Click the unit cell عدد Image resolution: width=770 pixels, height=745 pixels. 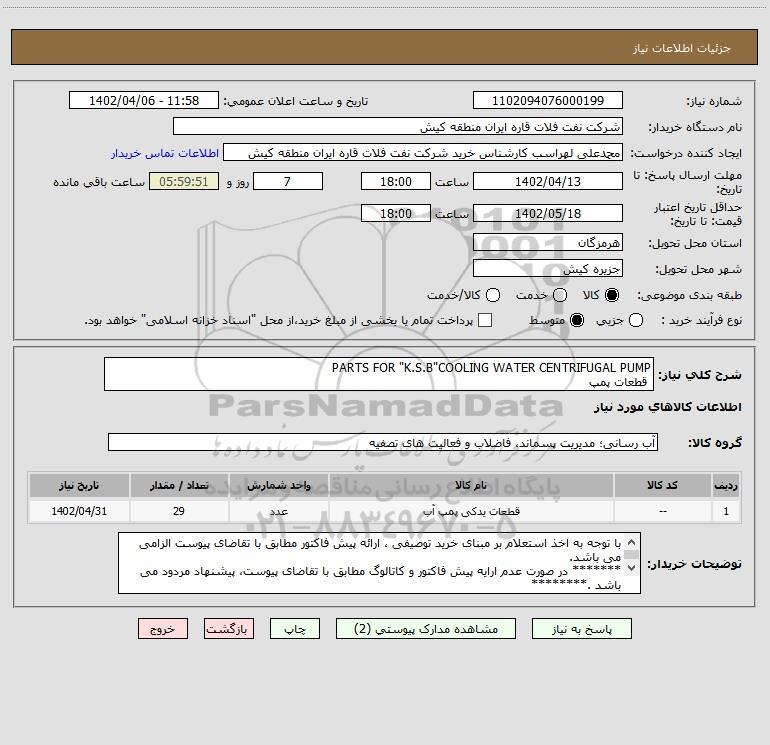click(278, 511)
